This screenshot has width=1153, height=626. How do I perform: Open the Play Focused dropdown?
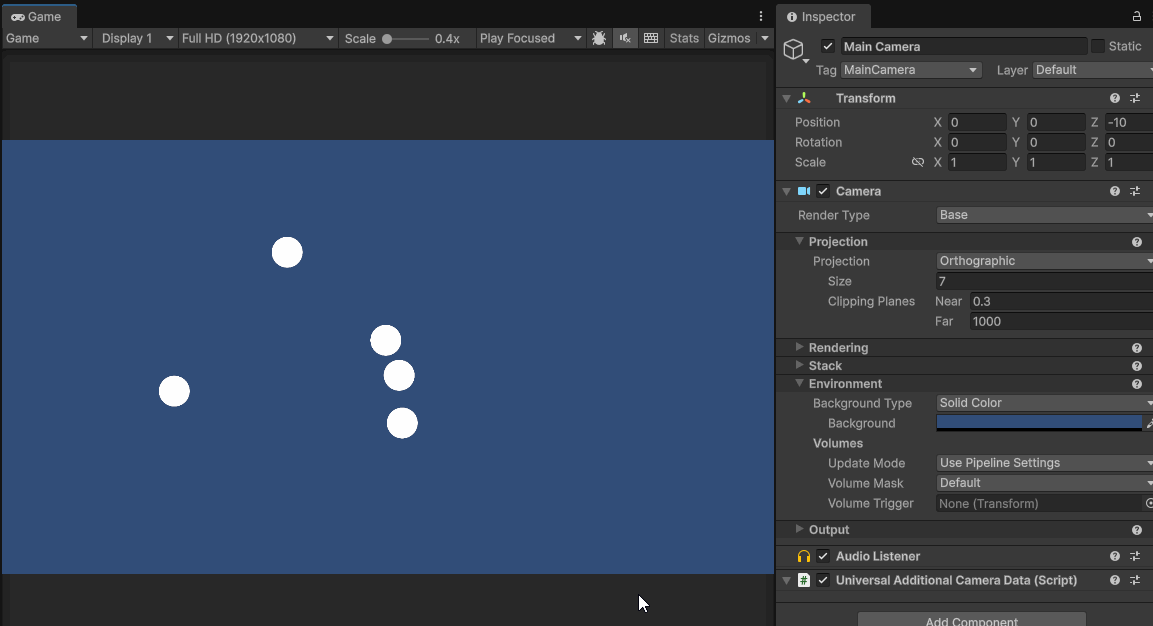(x=529, y=38)
